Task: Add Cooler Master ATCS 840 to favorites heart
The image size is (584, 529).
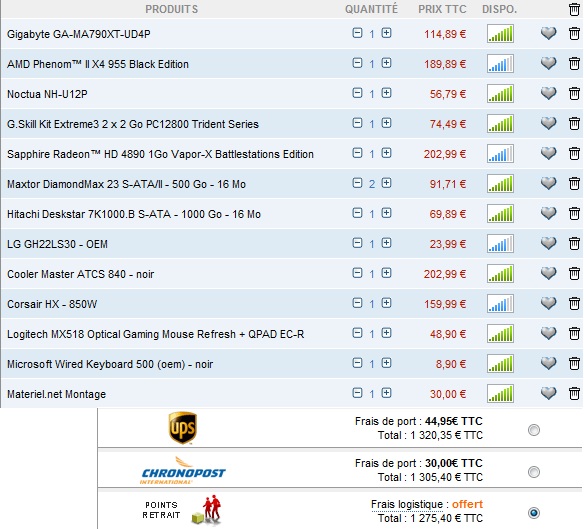Action: 548,273
